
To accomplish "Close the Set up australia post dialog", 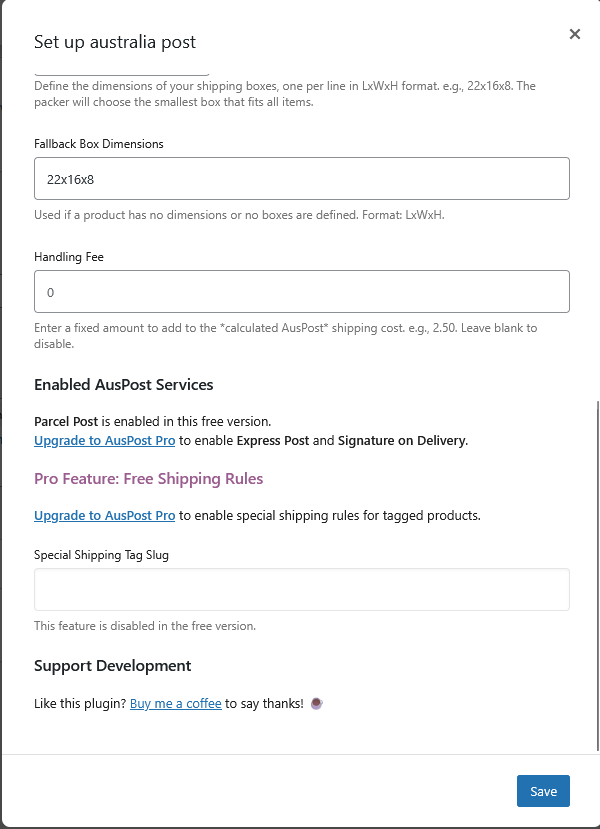I will pyautogui.click(x=575, y=34).
